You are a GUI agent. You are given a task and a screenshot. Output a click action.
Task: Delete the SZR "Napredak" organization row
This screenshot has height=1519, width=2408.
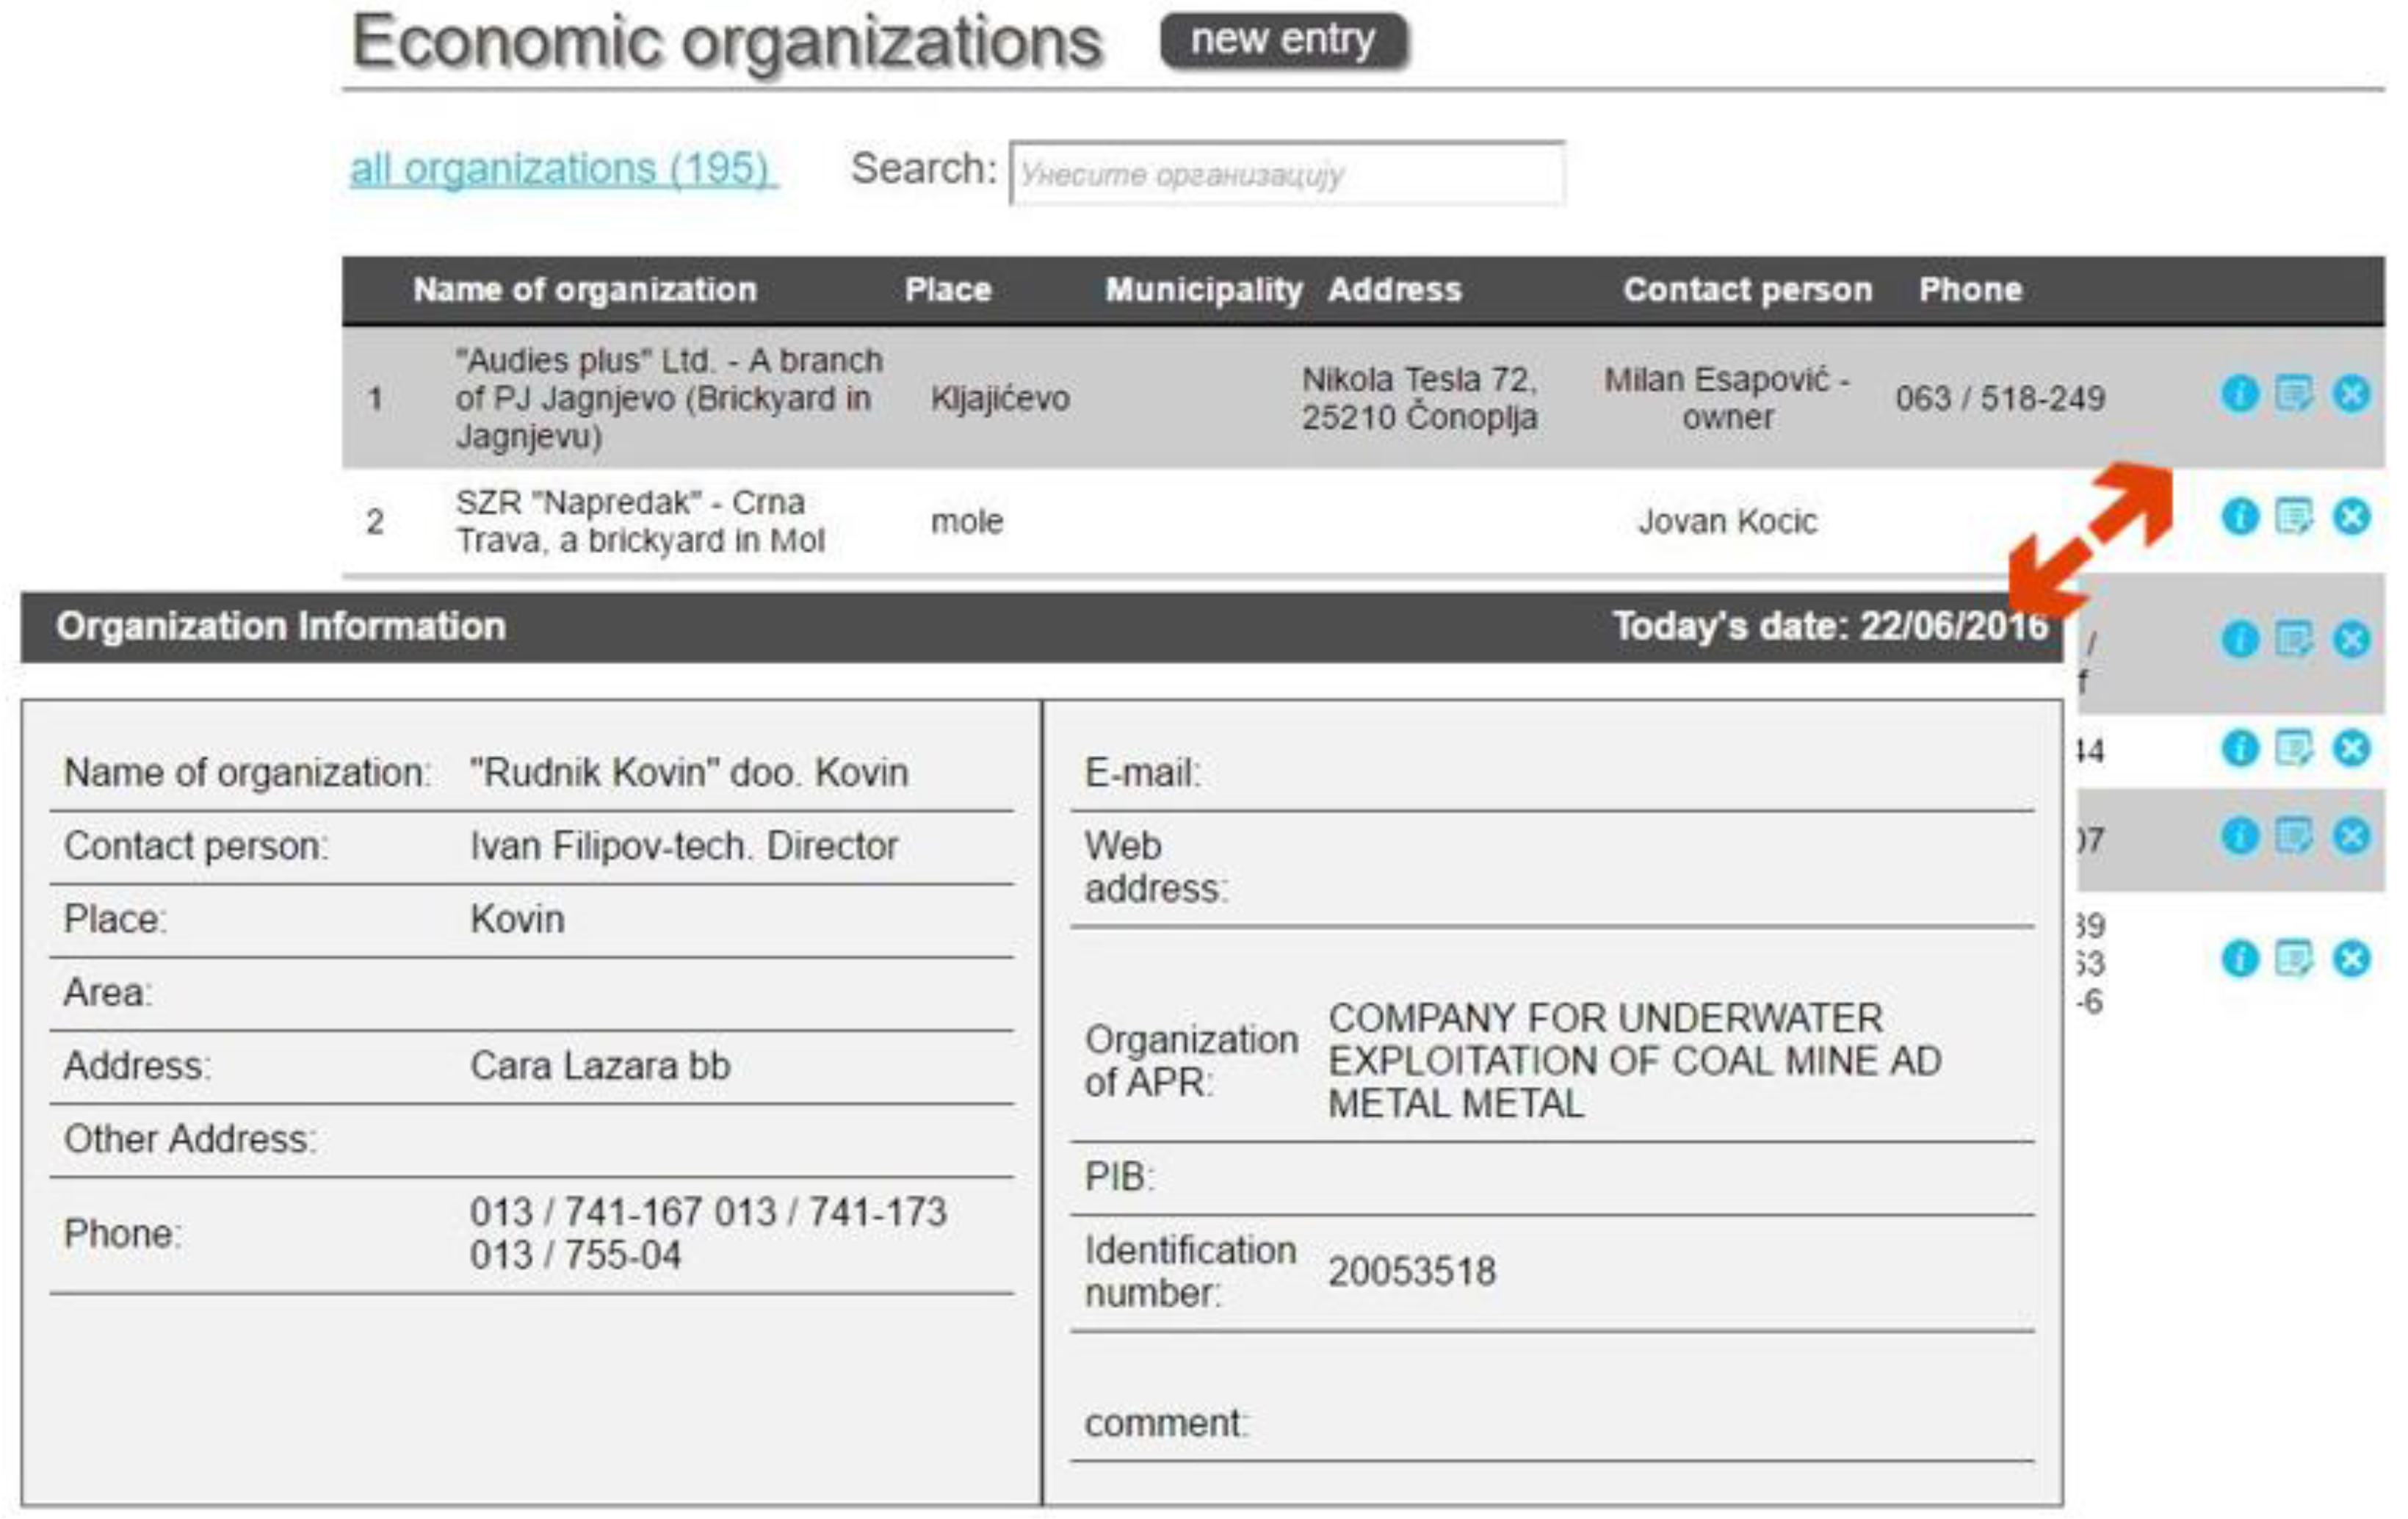pyautogui.click(x=2351, y=516)
